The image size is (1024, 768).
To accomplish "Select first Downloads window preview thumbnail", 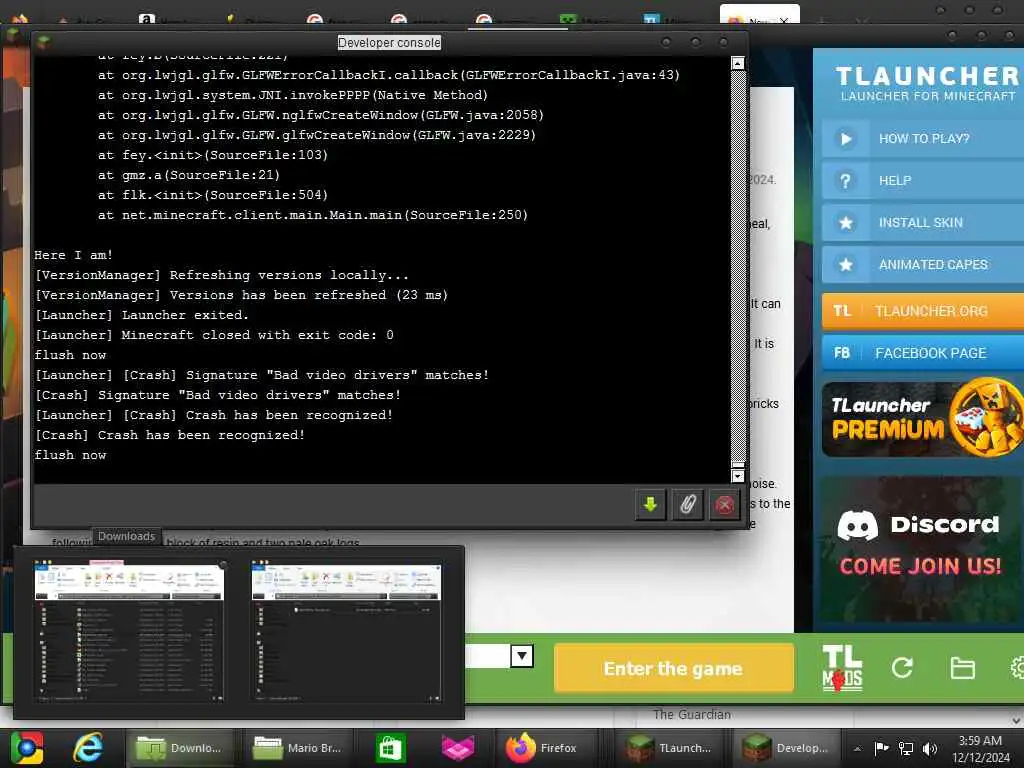I will tap(129, 631).
